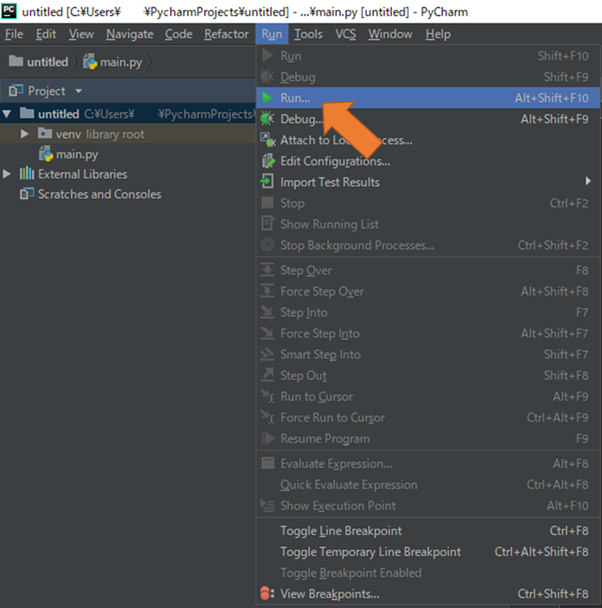
Task: Select View Breakpoints... entry
Action: [x=428, y=593]
